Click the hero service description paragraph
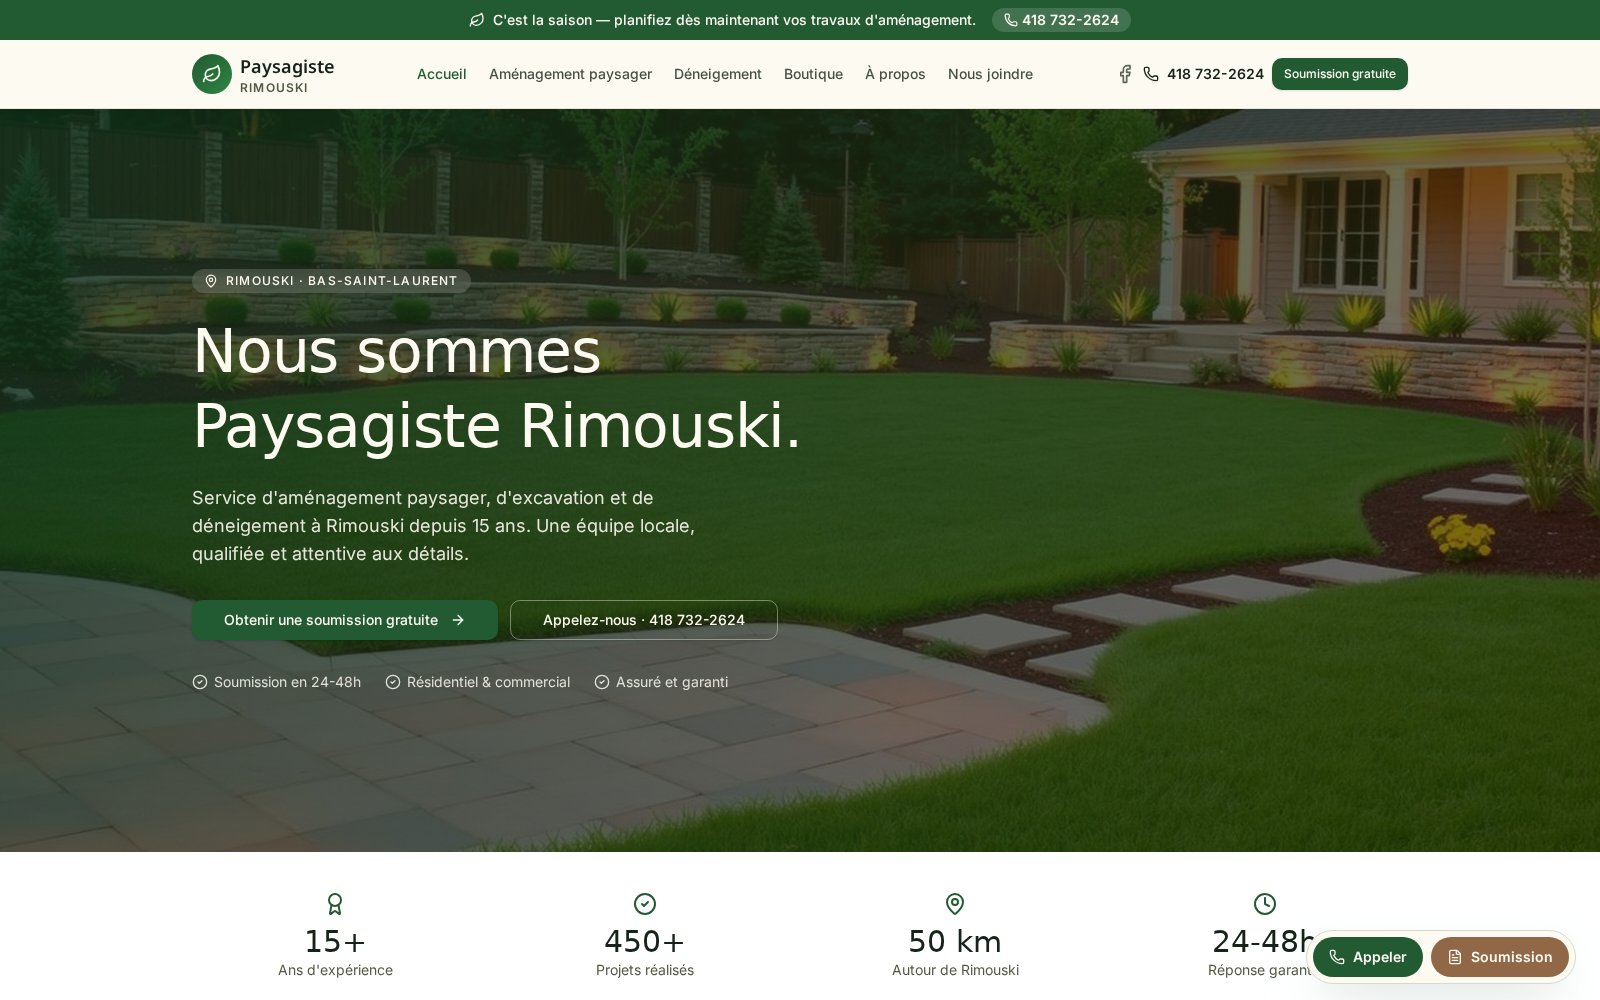The width and height of the screenshot is (1600, 1000). 443,526
